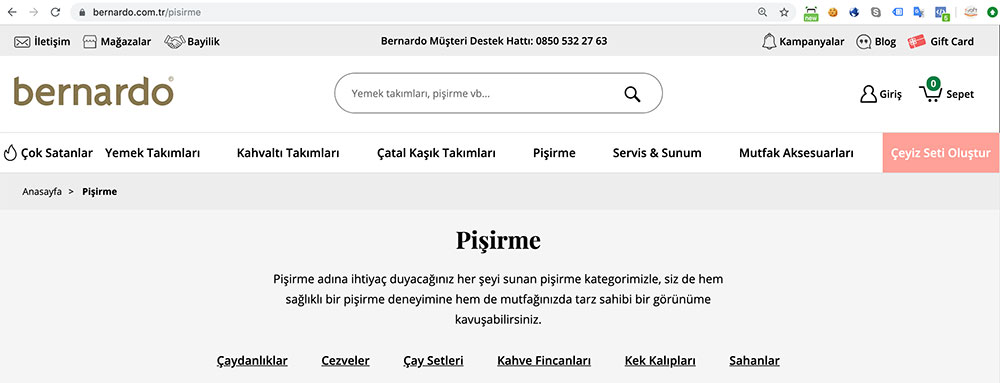Image resolution: width=1000 pixels, height=383 pixels.
Task: Click the Bayilik handshake icon
Action: (x=174, y=41)
